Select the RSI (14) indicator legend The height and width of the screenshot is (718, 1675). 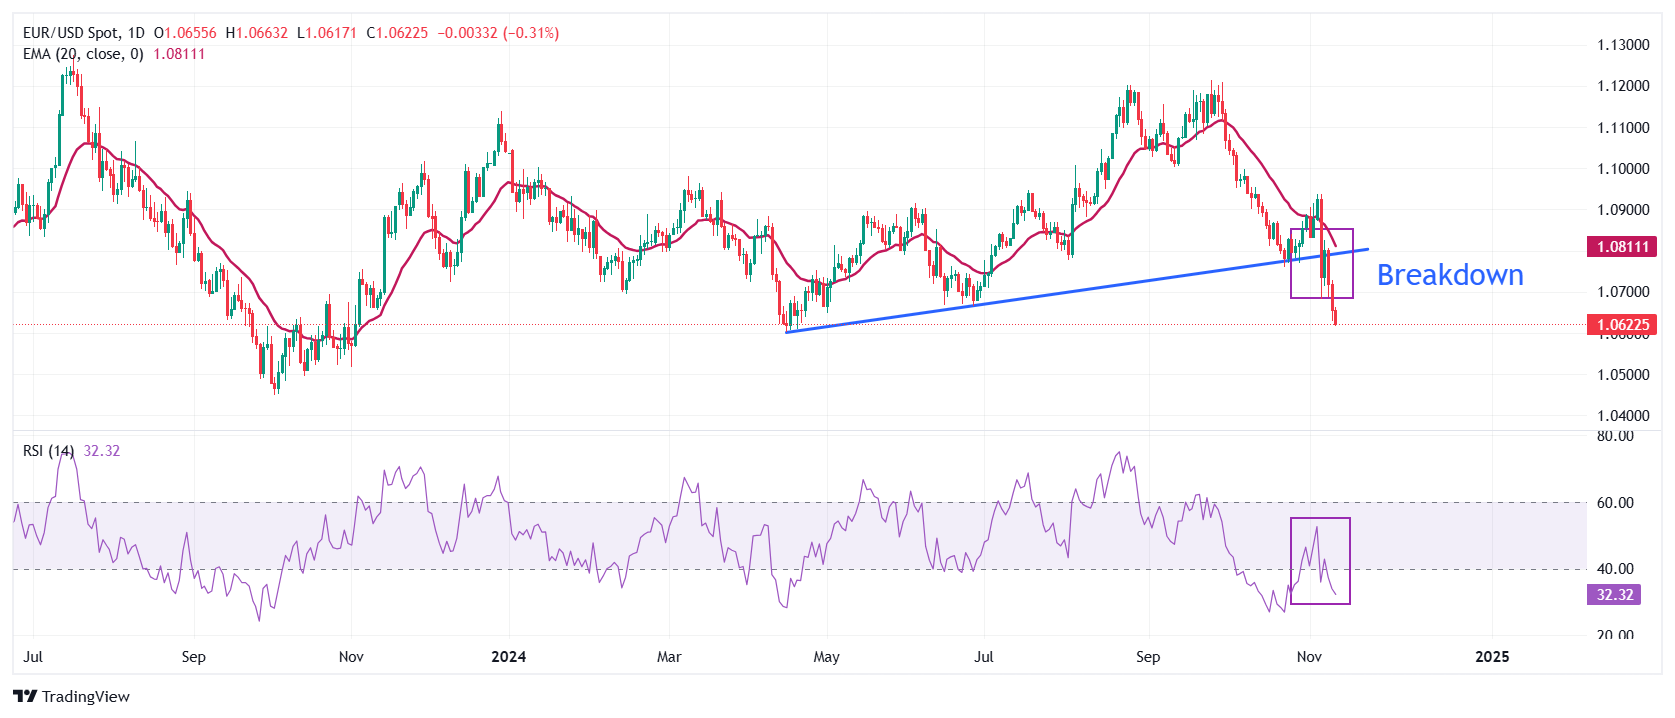point(48,451)
